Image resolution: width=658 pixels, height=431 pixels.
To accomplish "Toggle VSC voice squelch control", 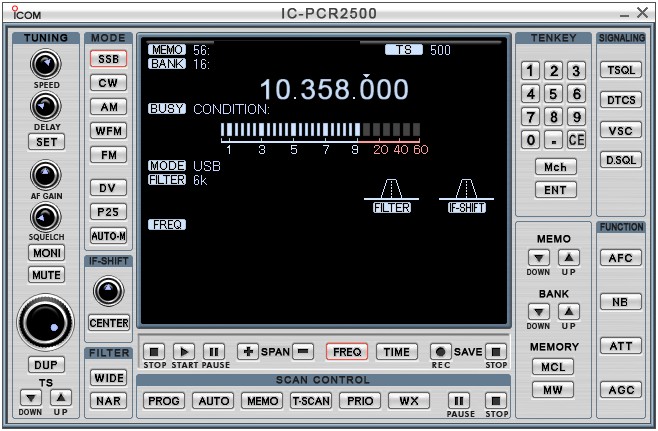I will click(621, 130).
